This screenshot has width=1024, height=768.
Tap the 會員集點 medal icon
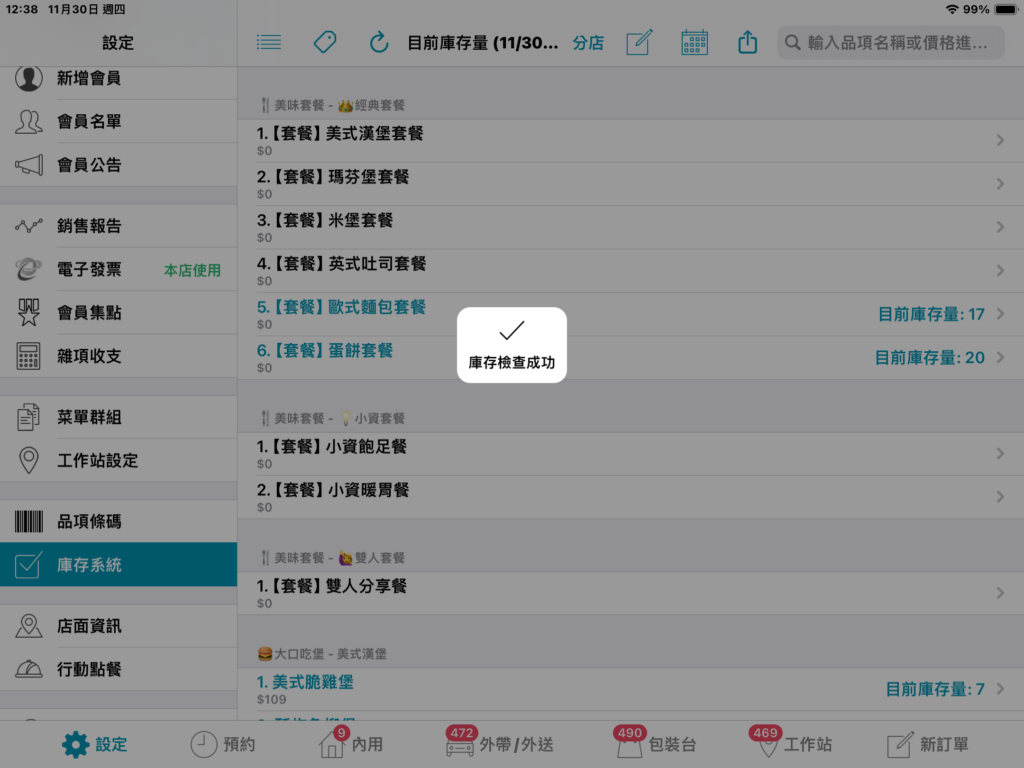(x=28, y=313)
